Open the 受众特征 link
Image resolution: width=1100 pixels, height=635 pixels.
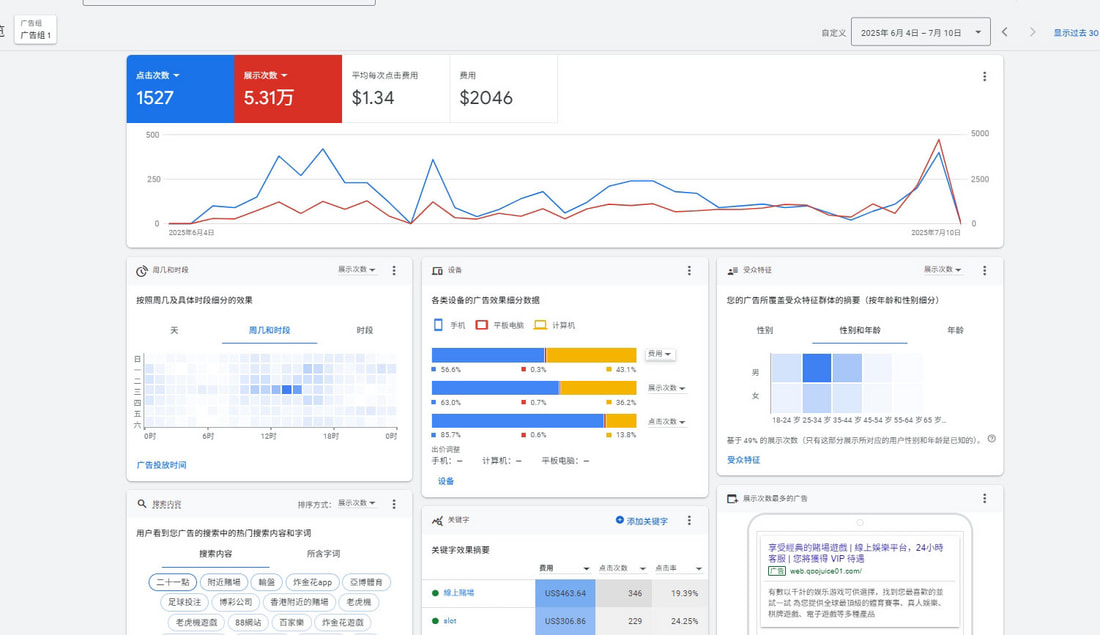[x=744, y=460]
